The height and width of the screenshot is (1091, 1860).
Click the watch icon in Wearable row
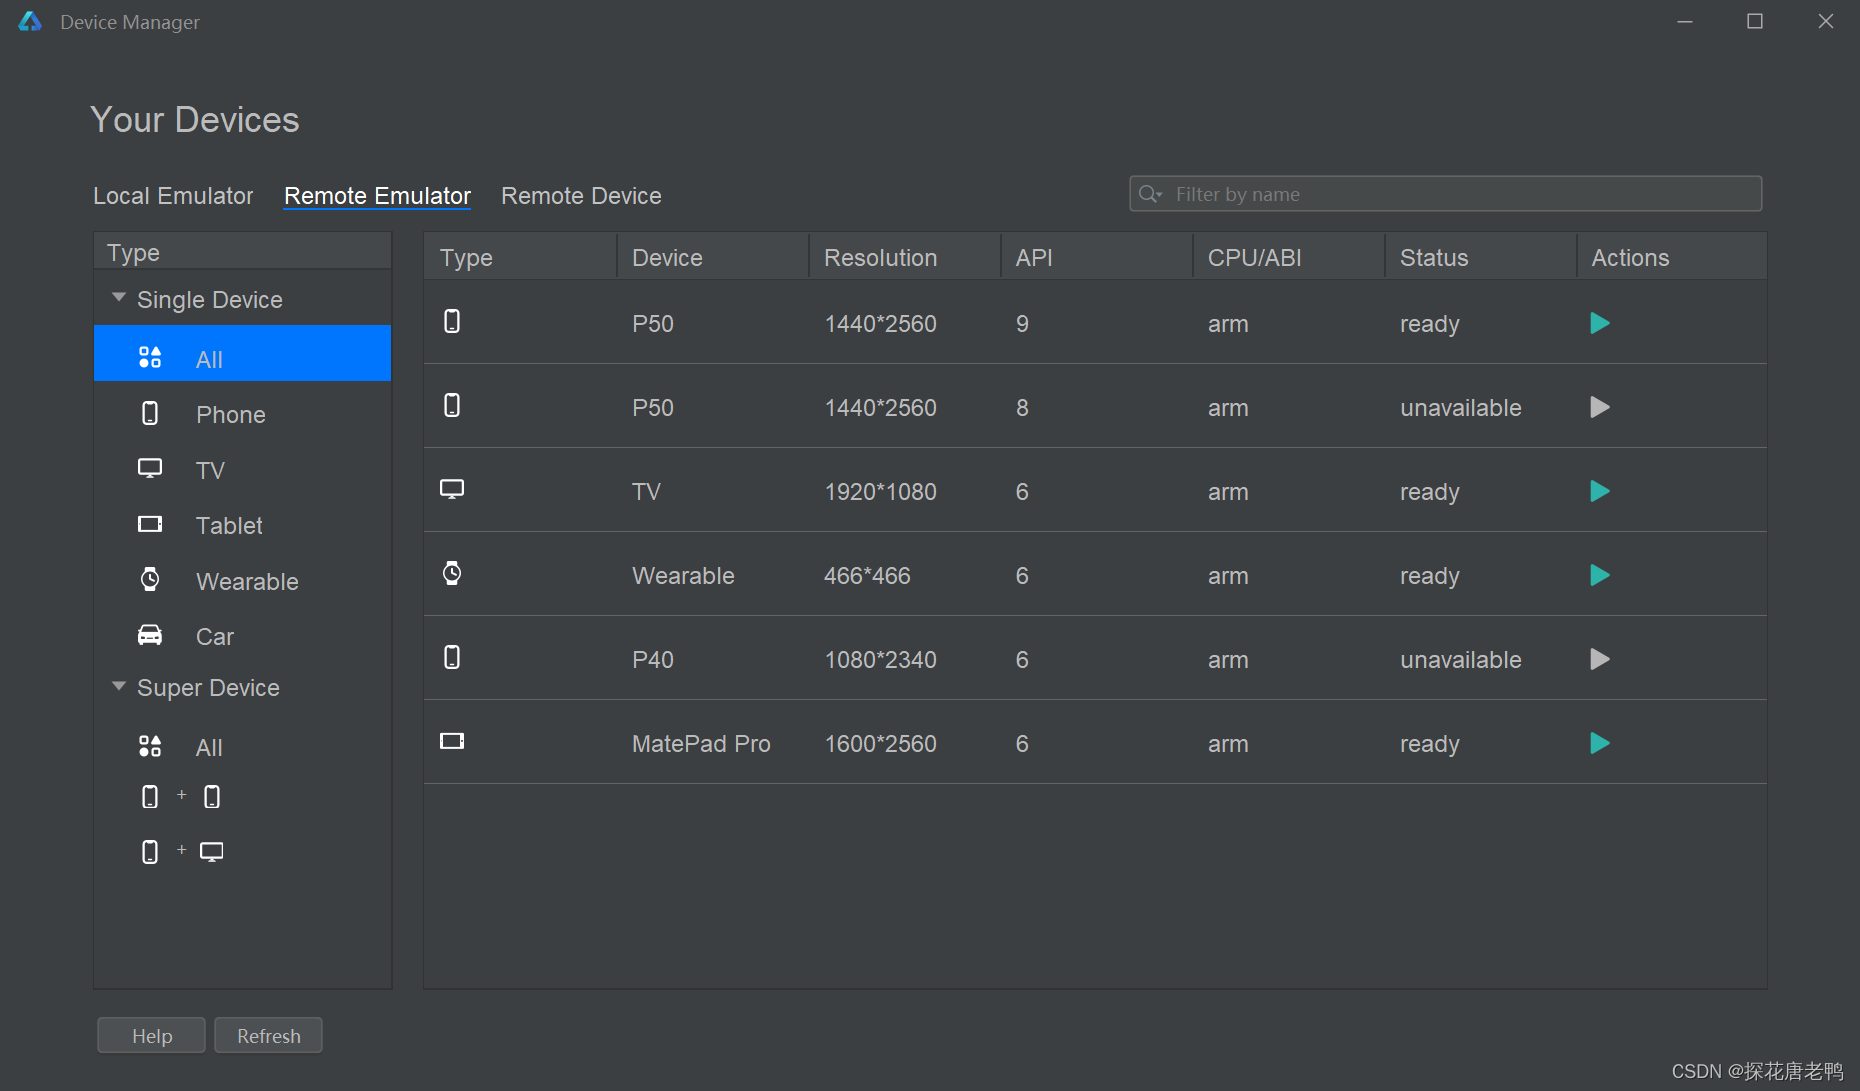452,573
